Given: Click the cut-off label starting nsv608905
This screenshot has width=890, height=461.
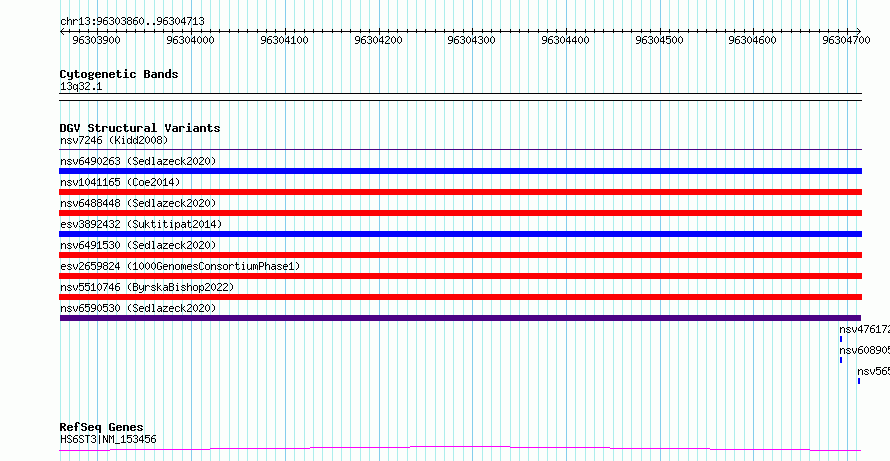Looking at the screenshot, I should pos(864,350).
